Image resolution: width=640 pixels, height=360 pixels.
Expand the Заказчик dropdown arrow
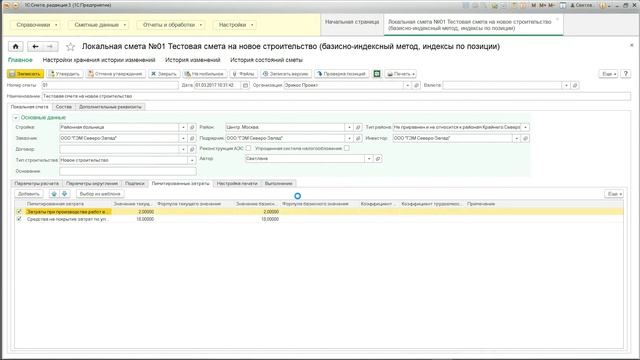(183, 138)
